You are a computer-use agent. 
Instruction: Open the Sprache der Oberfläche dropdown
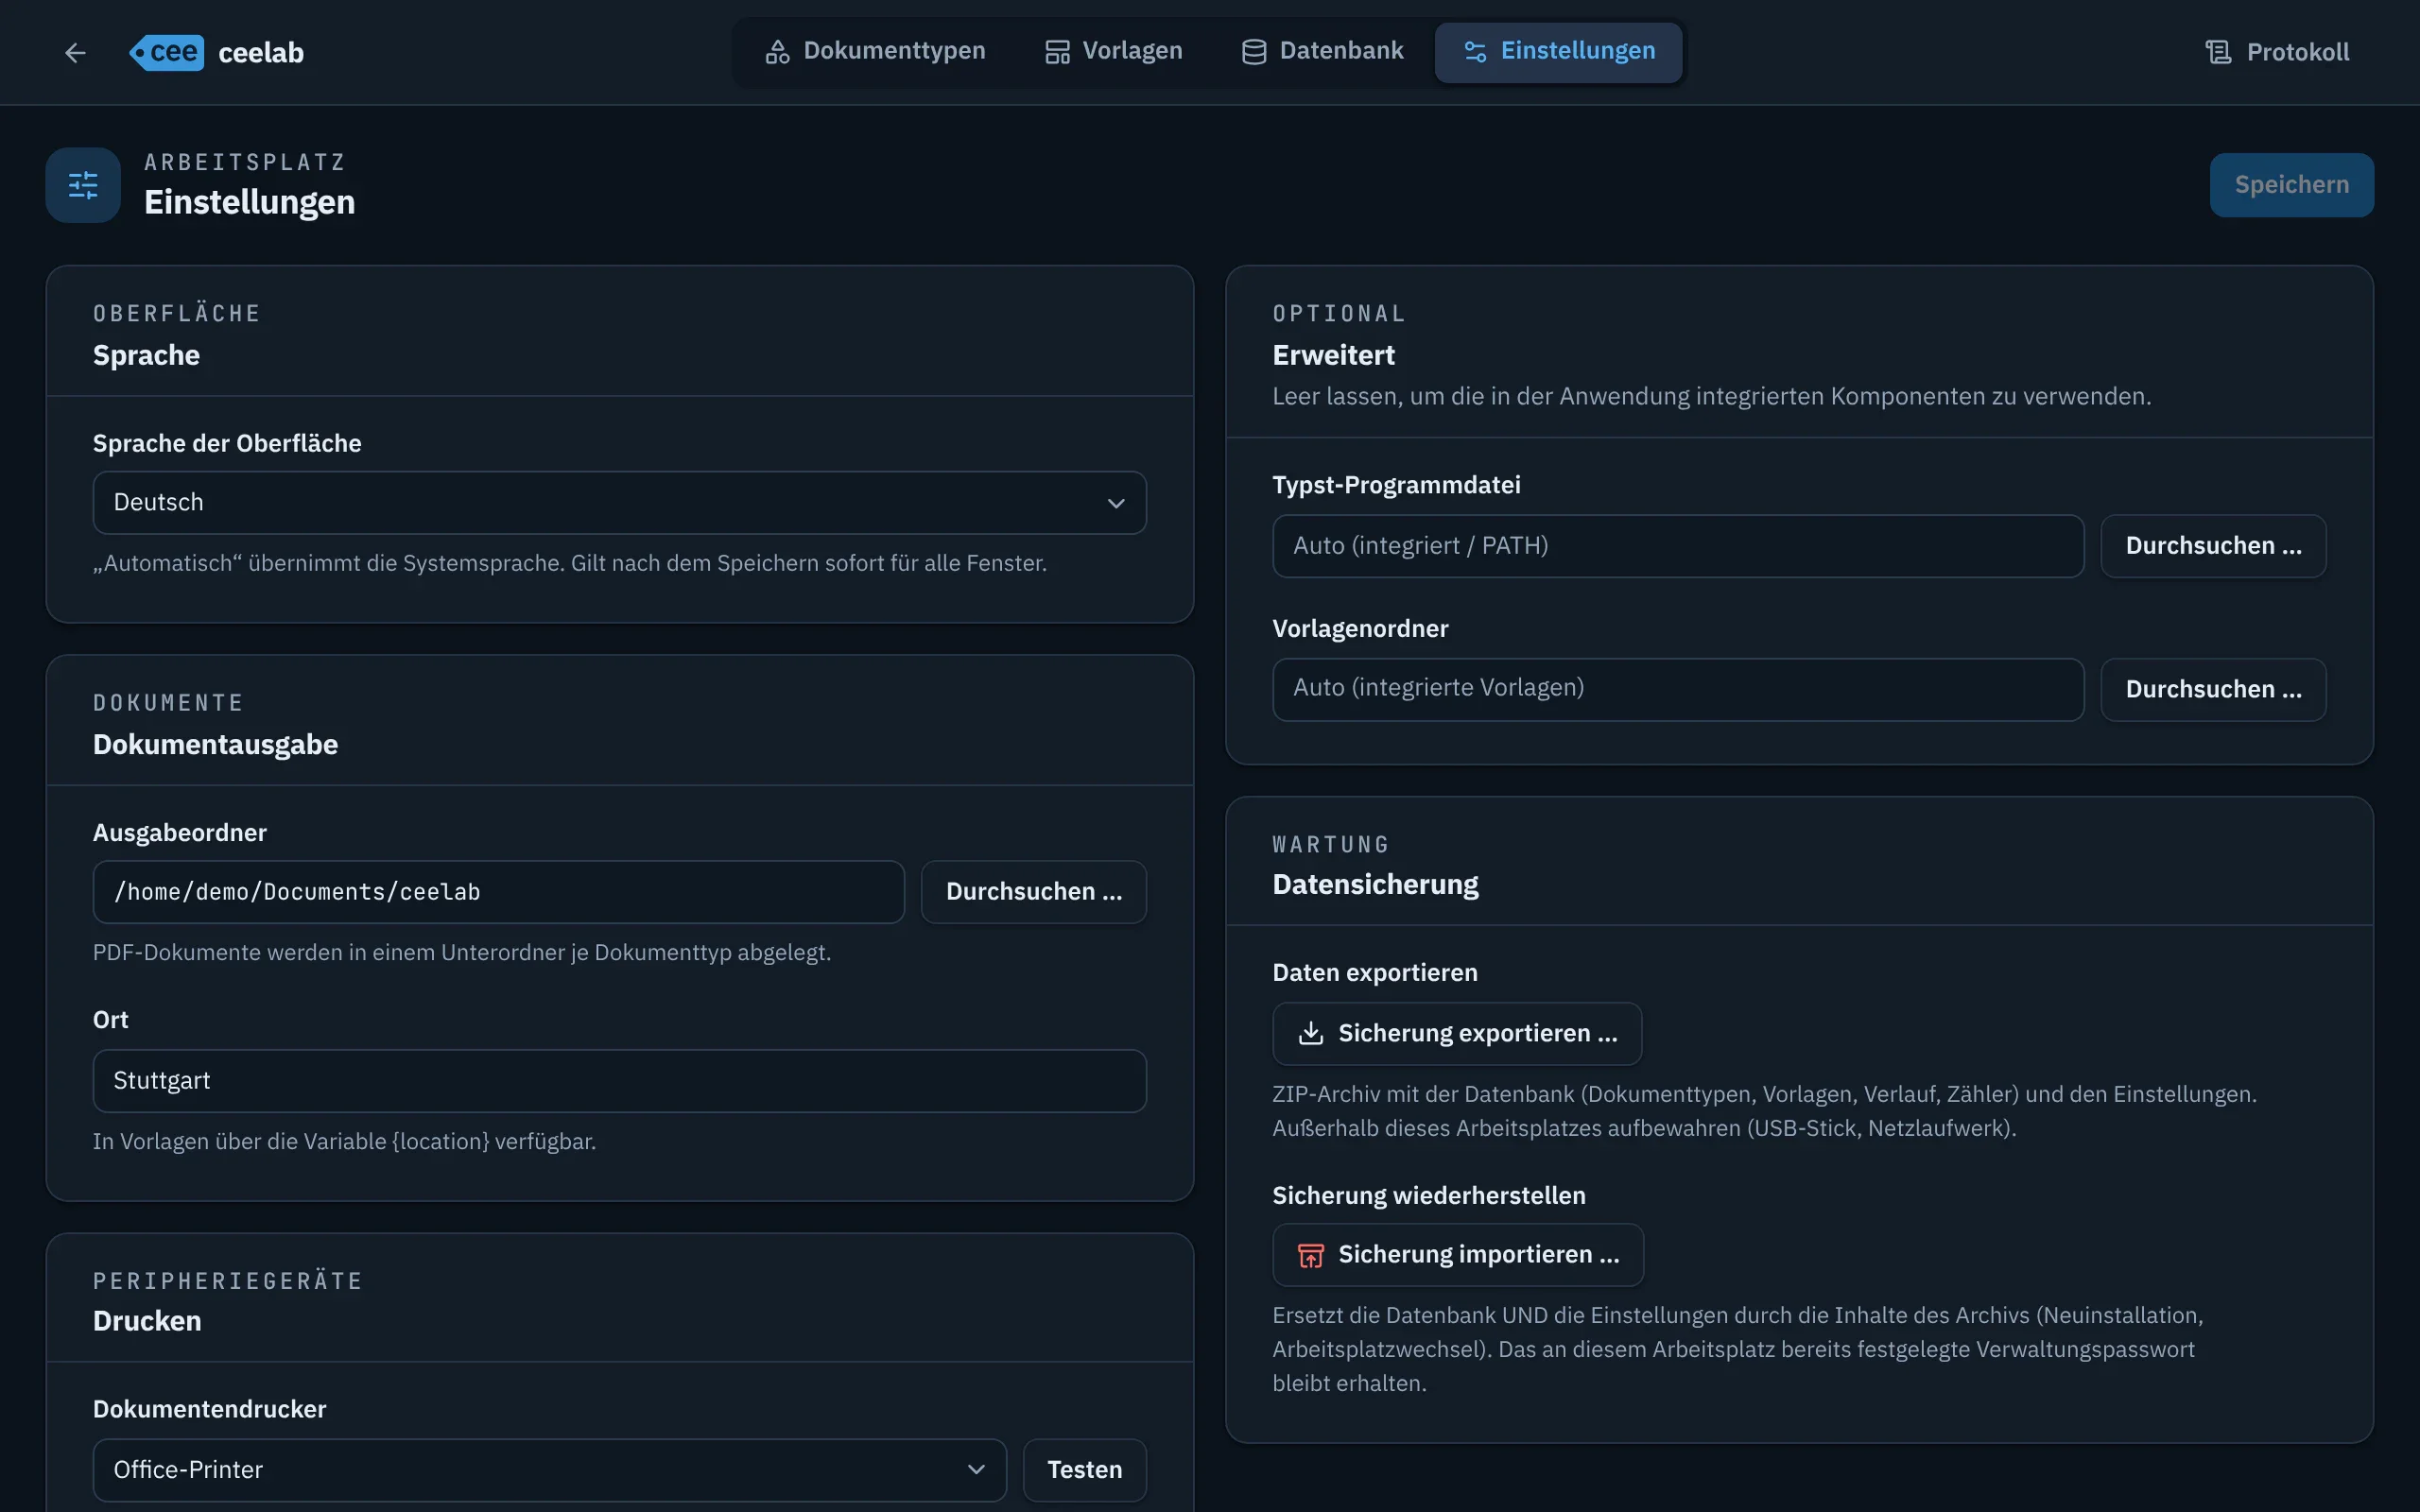pos(620,502)
